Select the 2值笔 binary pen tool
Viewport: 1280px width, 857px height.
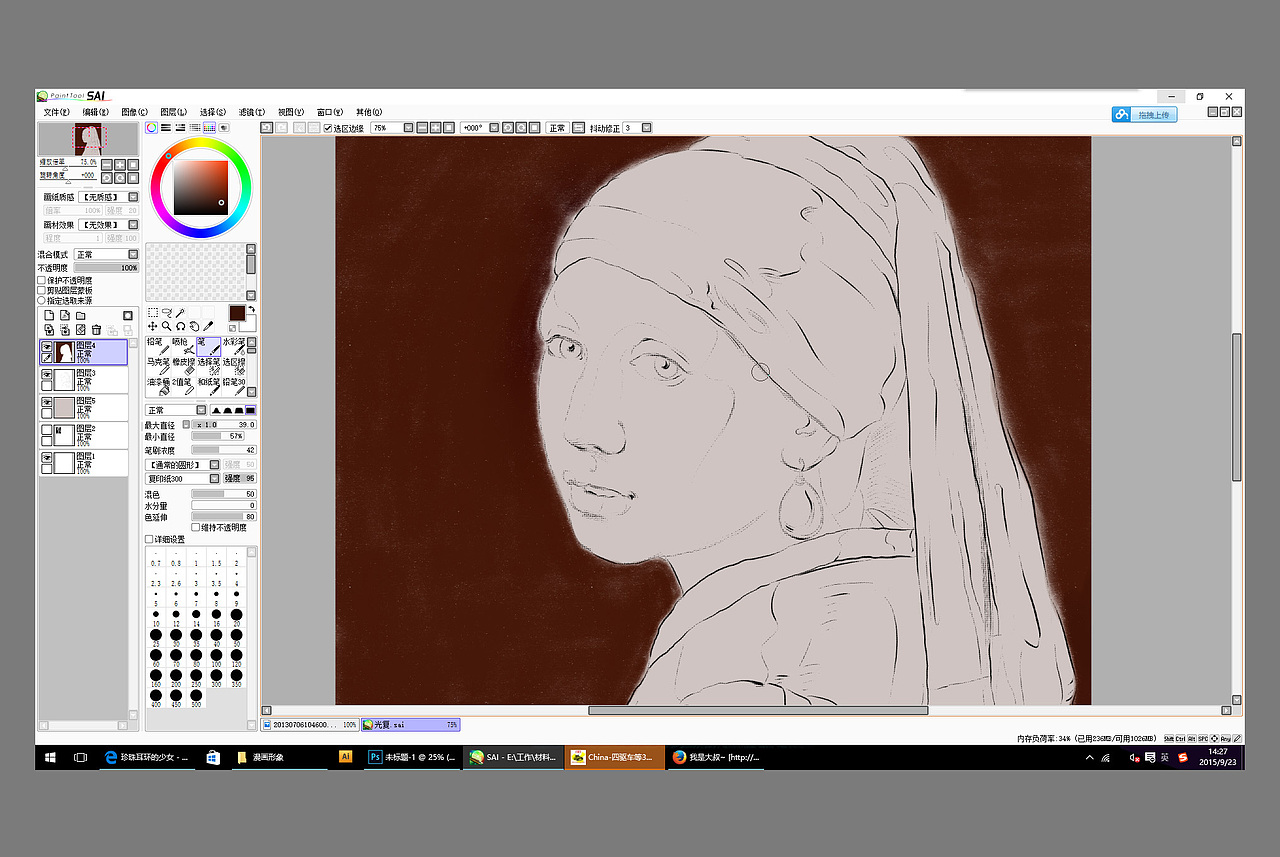(x=183, y=386)
